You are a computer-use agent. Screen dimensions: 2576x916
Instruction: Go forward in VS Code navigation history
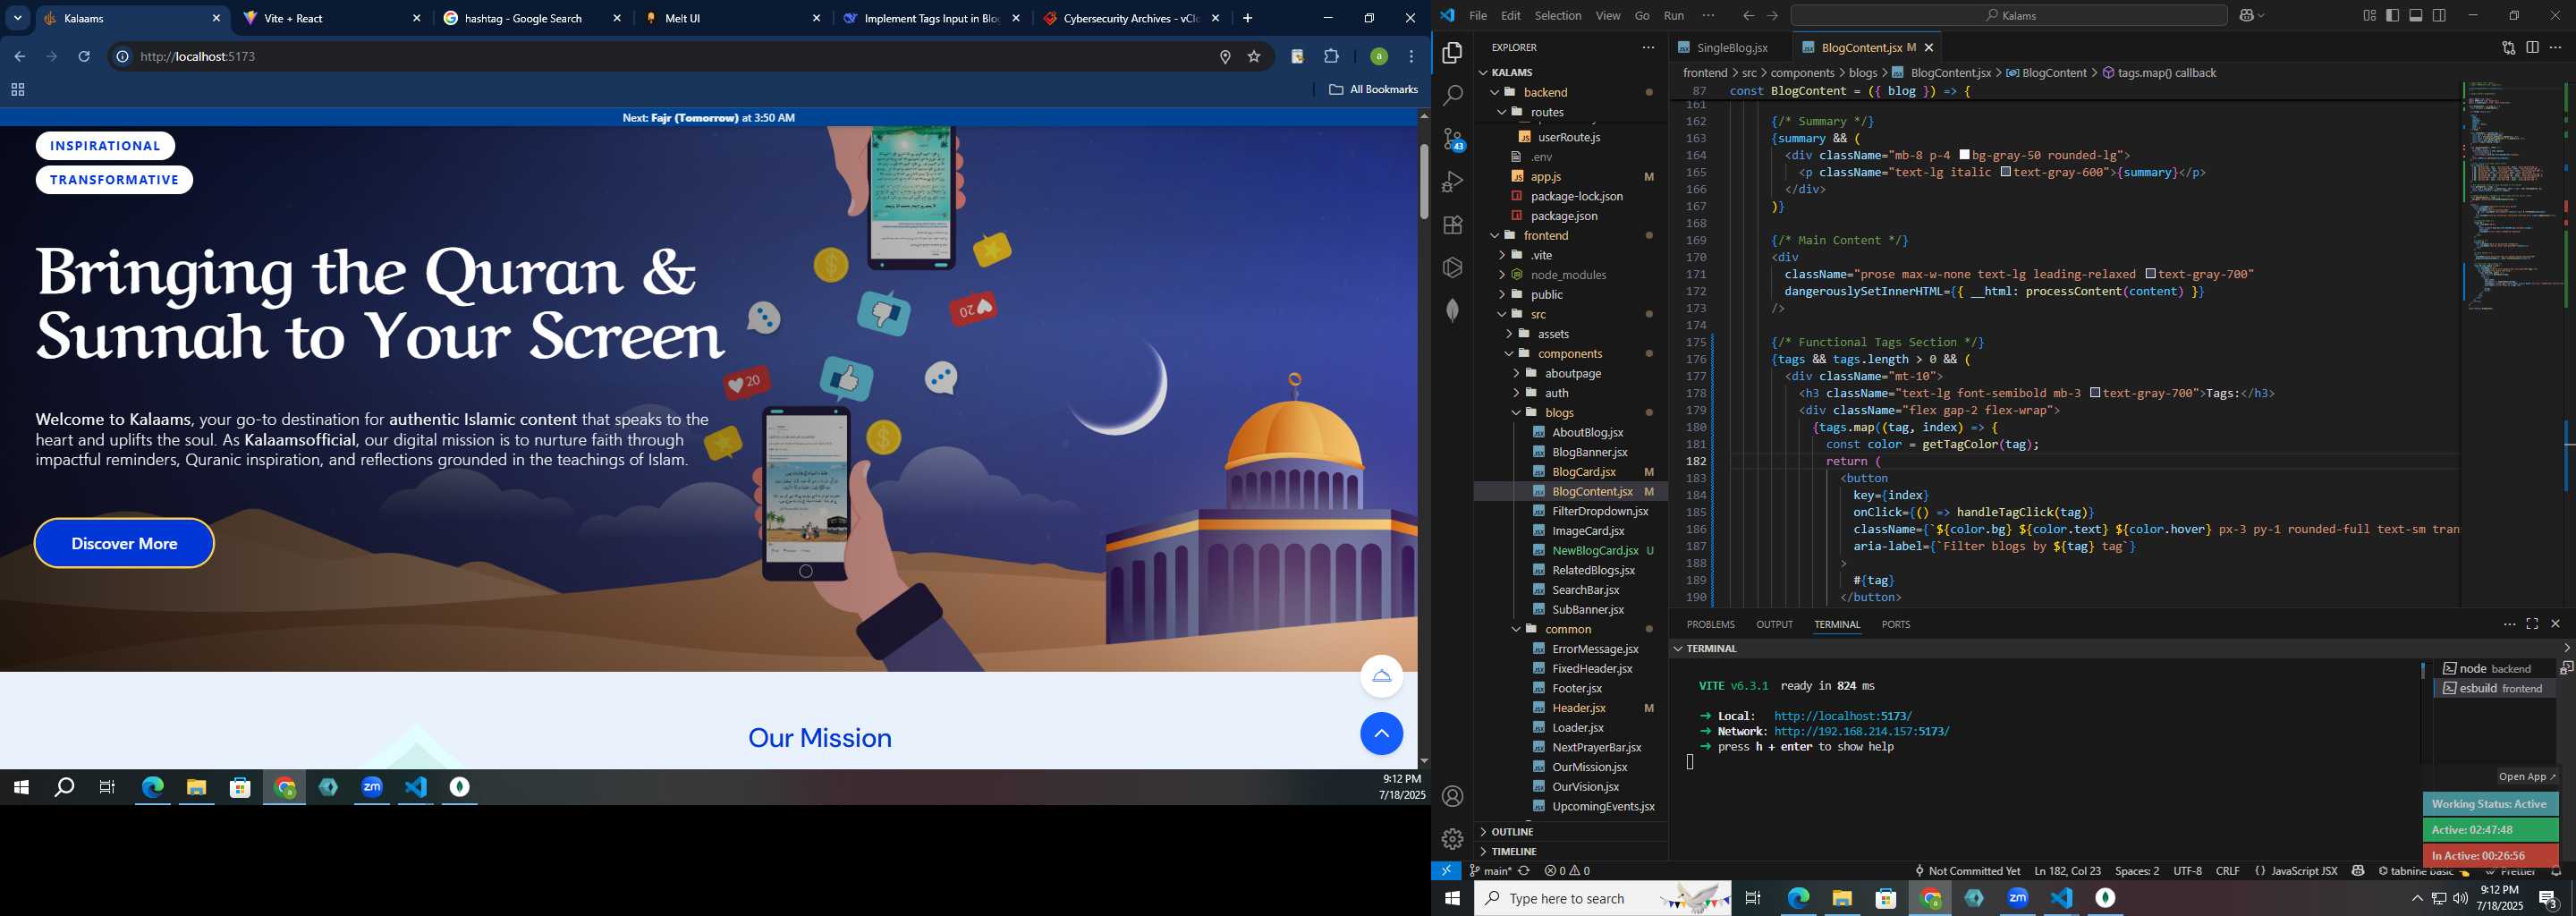click(1772, 15)
